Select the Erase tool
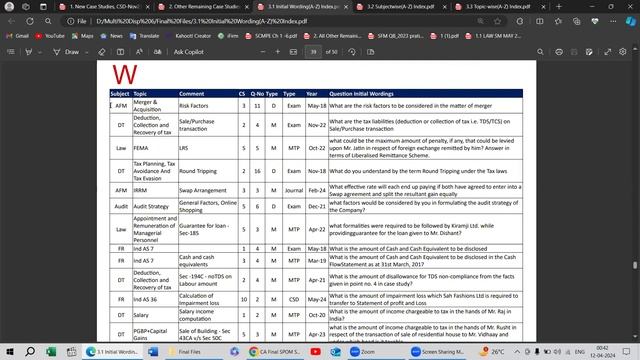 [102, 52]
